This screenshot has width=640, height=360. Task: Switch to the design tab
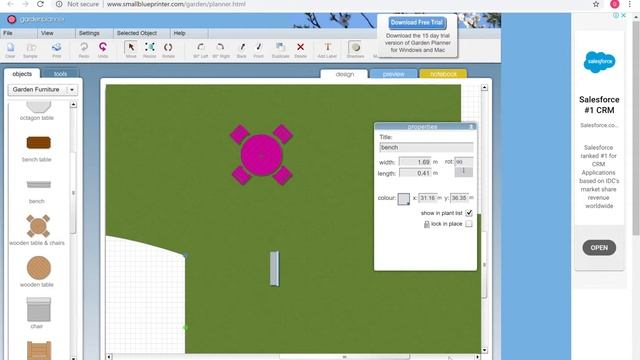(344, 74)
